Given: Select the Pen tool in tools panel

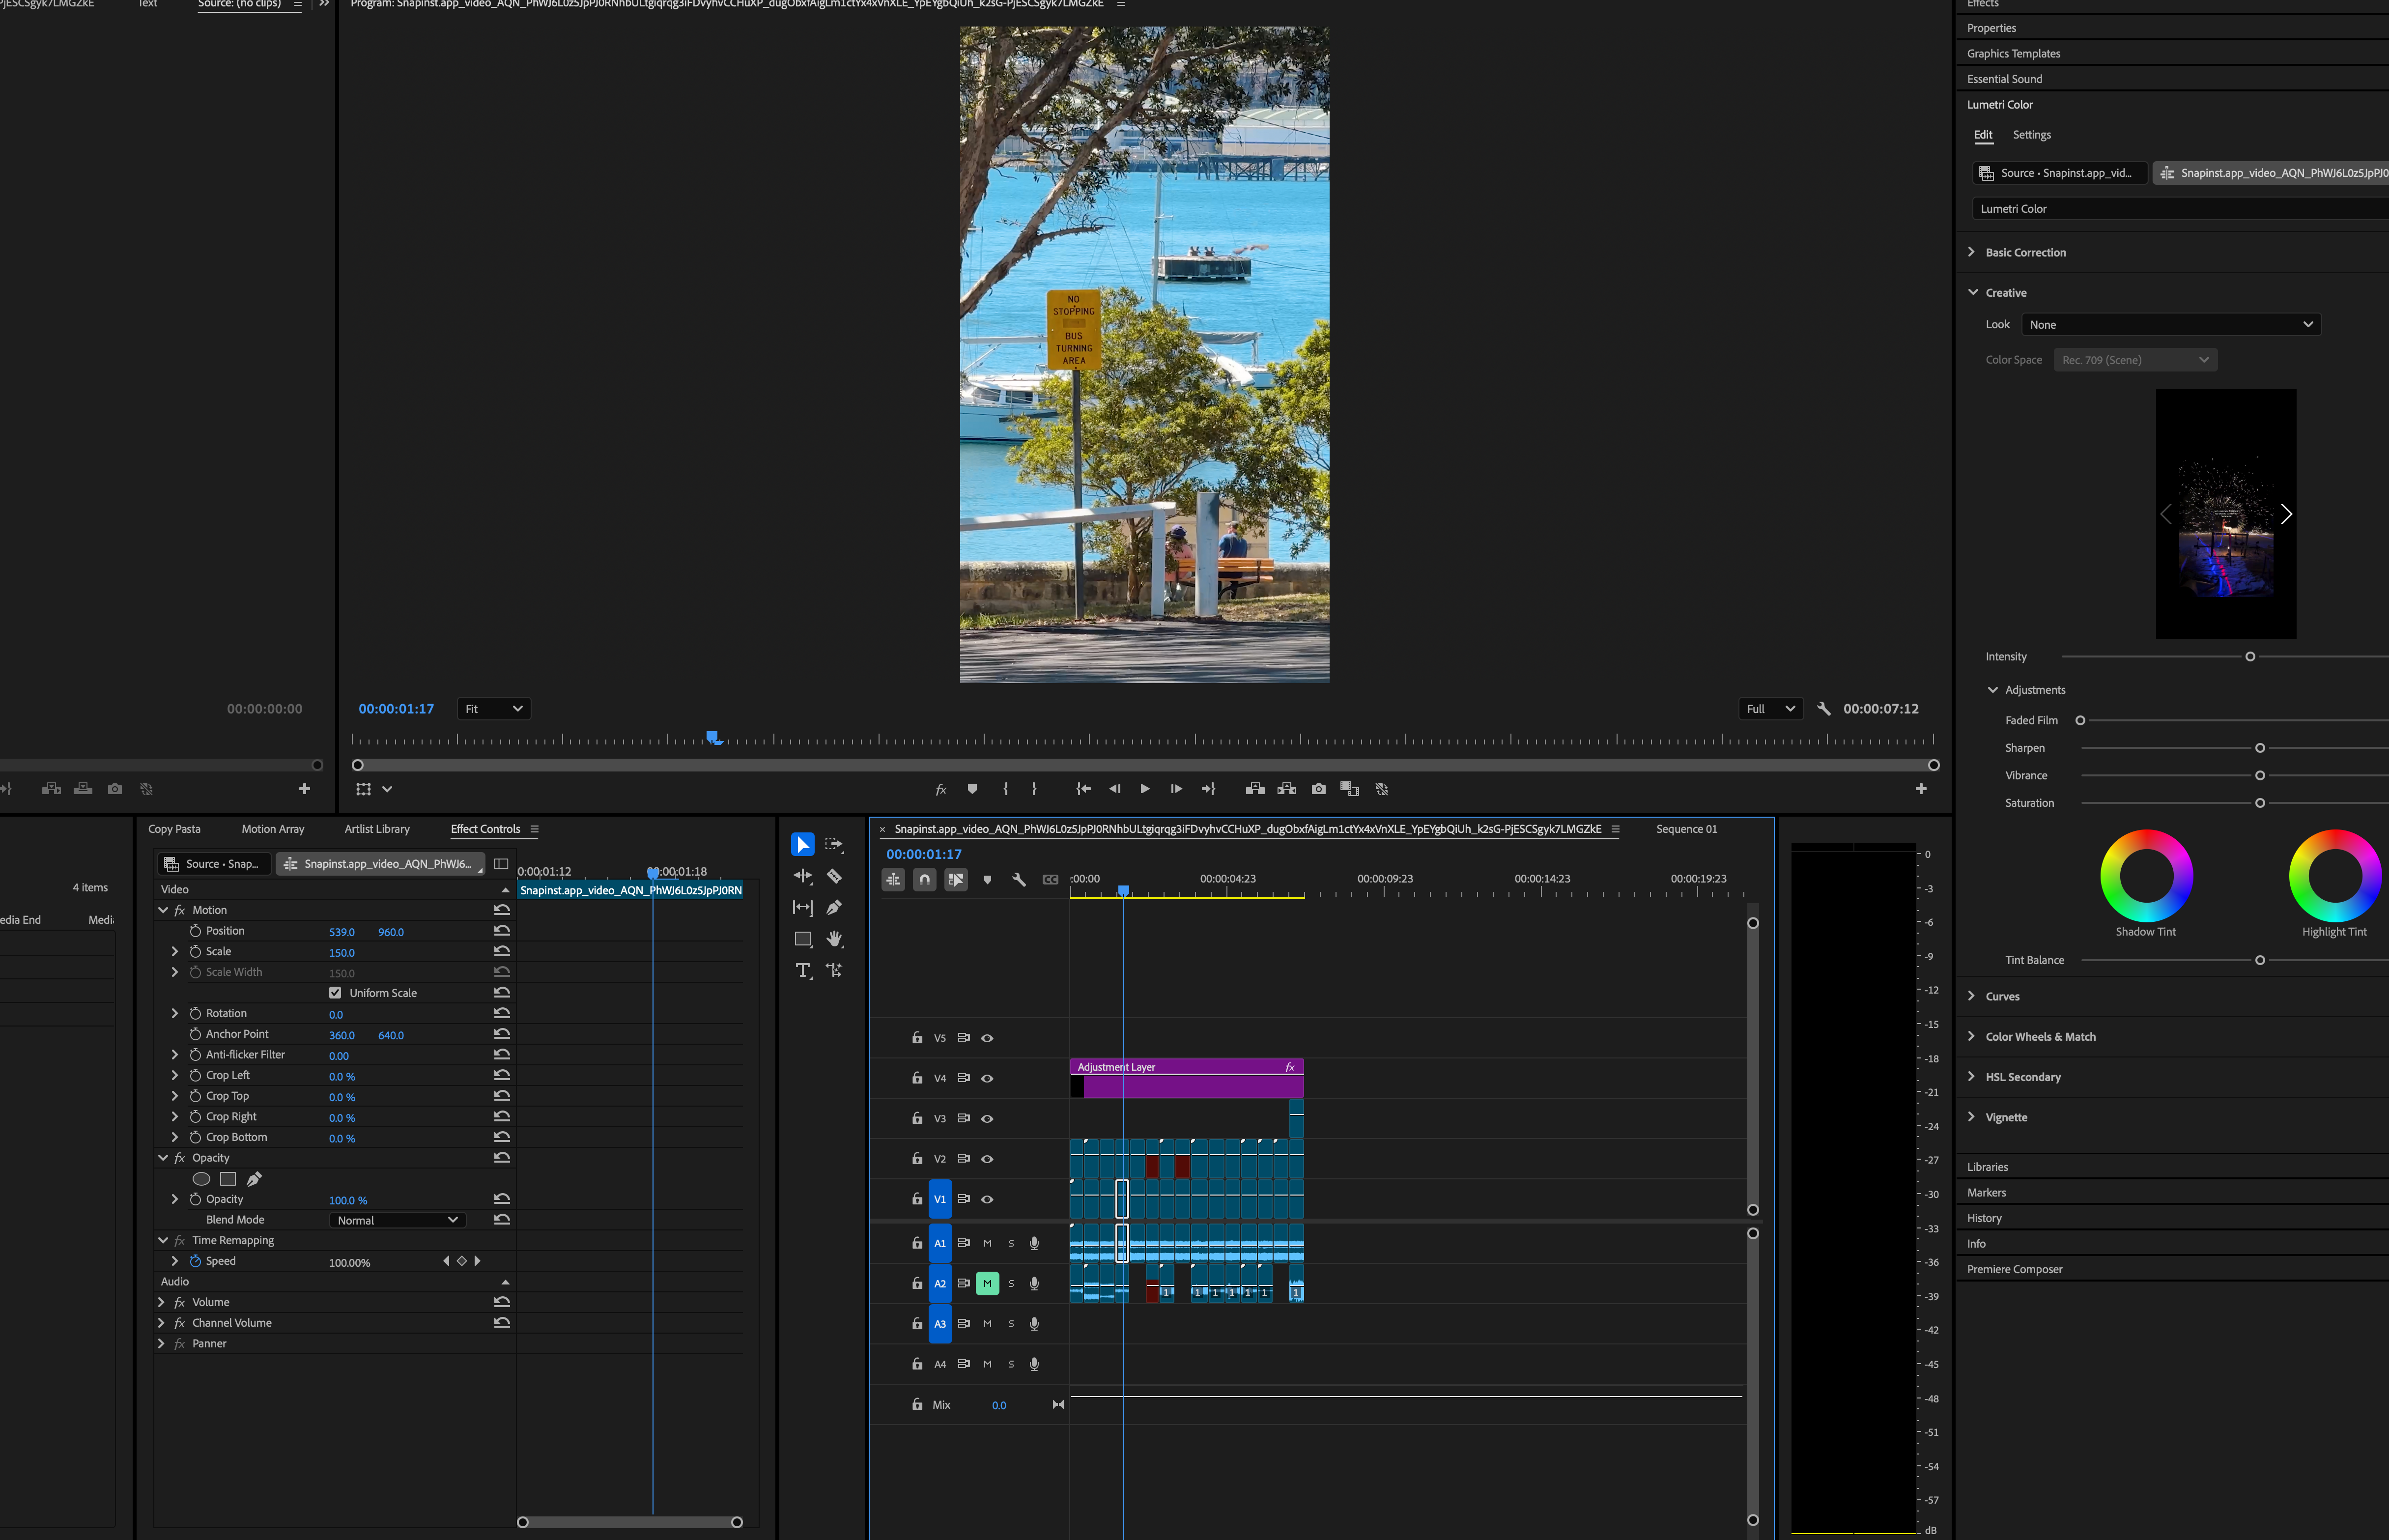Looking at the screenshot, I should [x=834, y=907].
